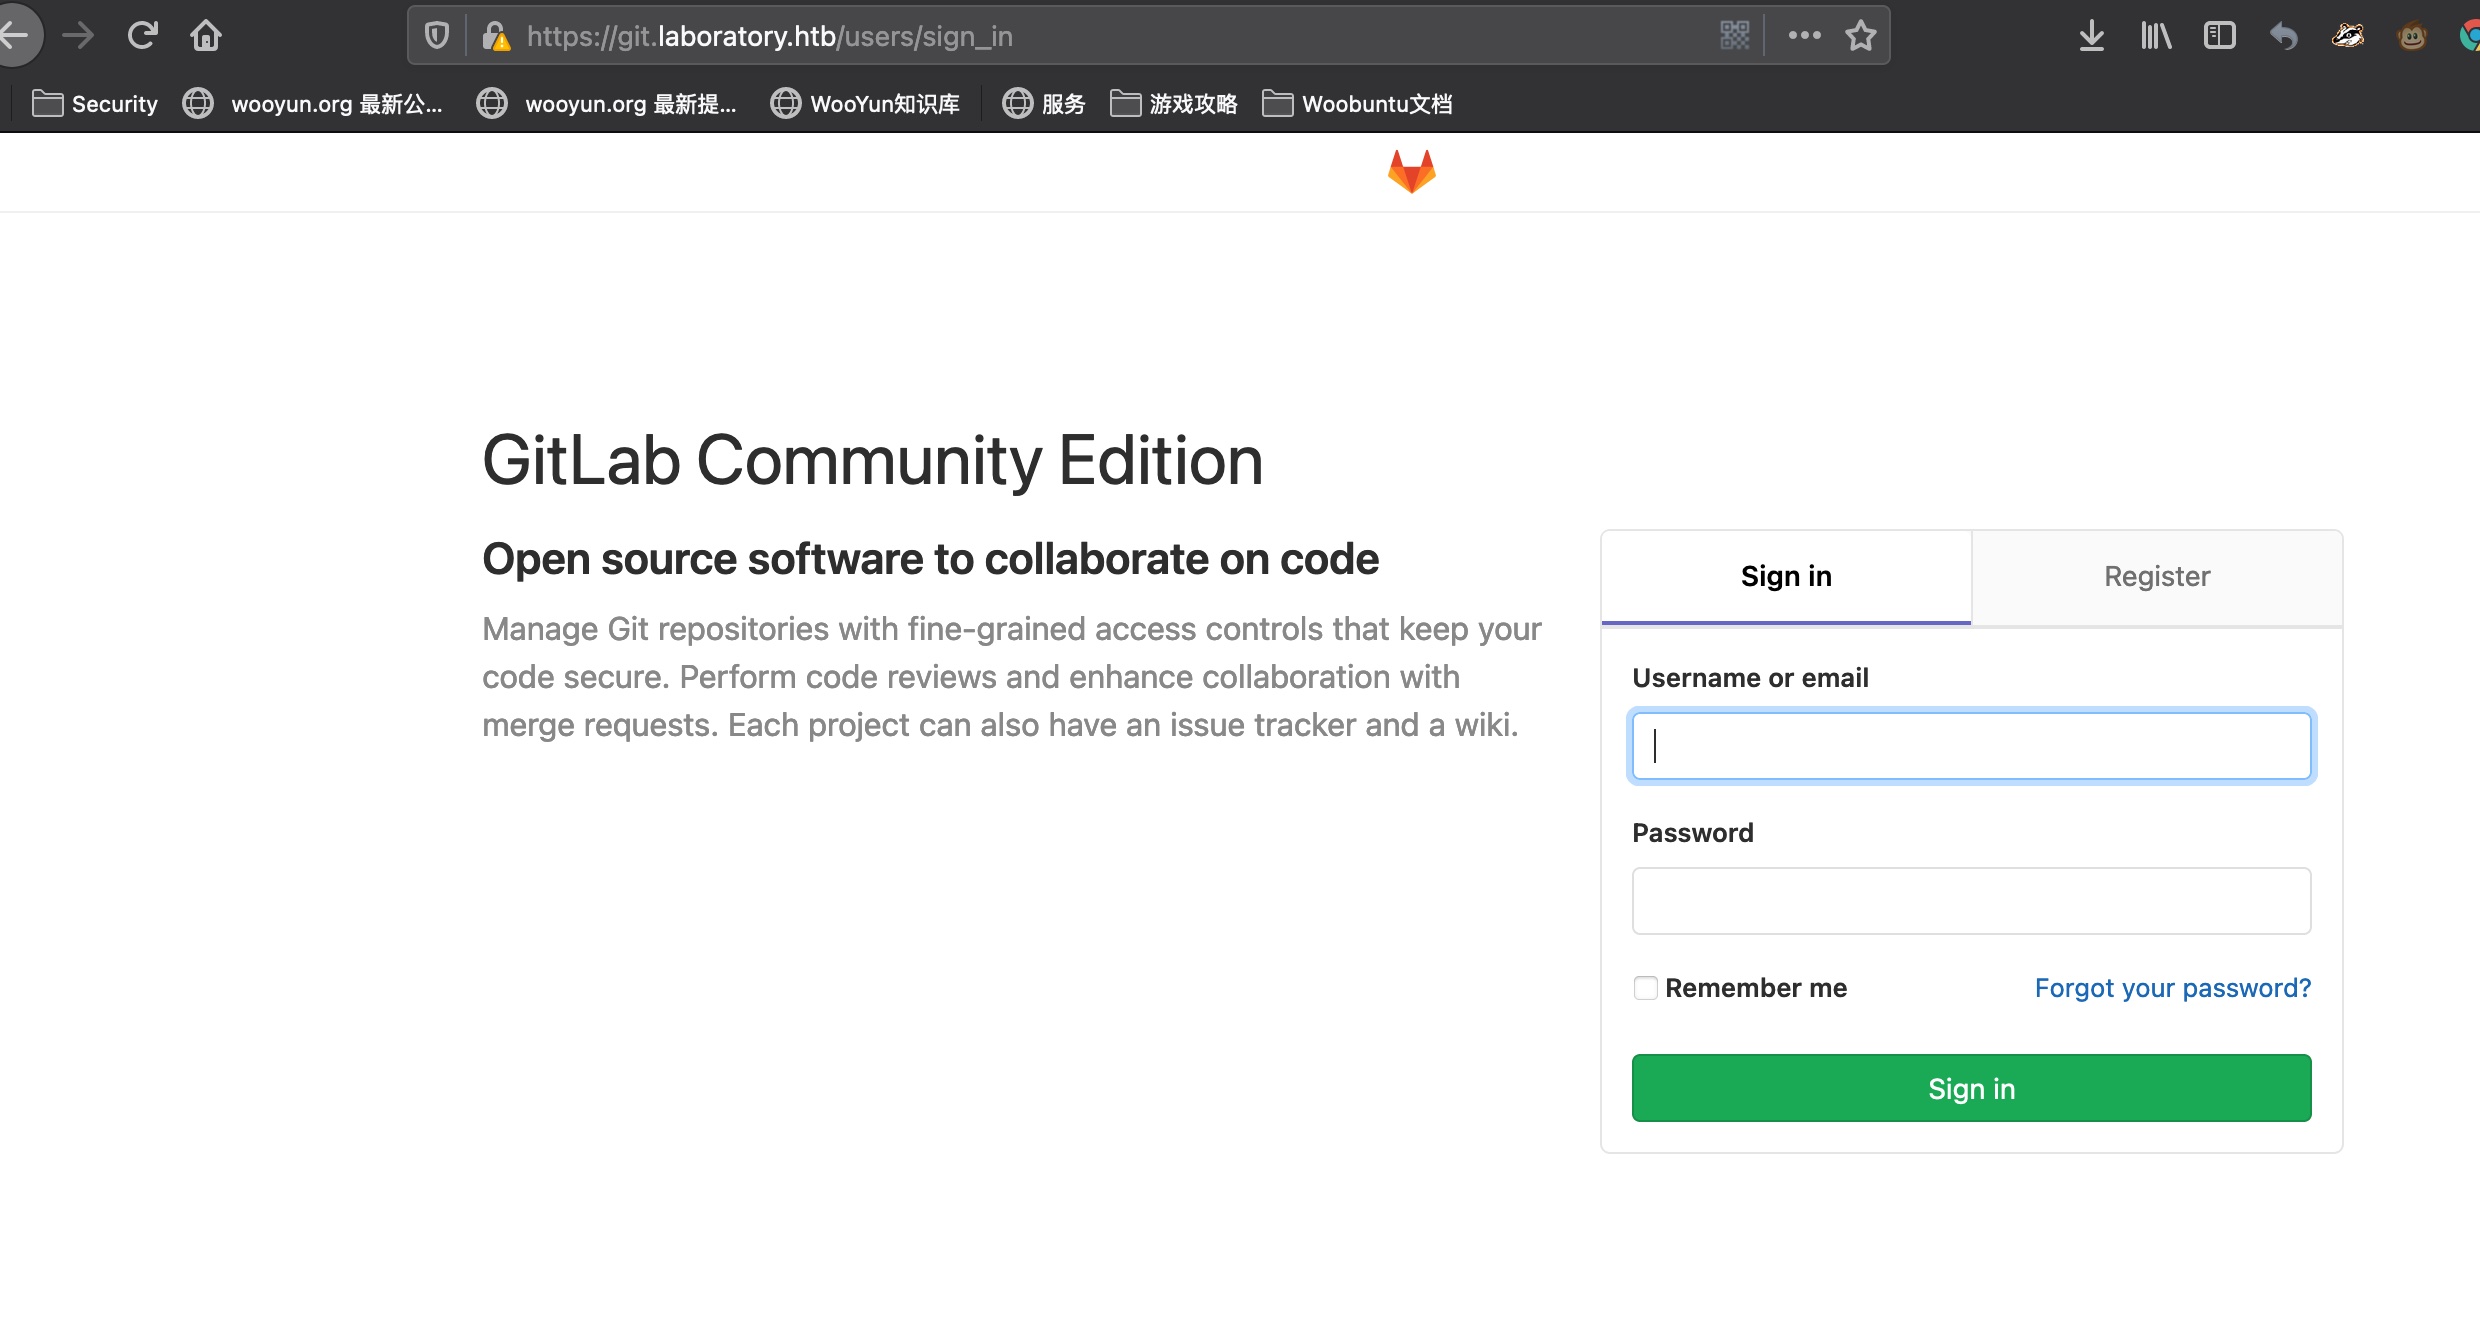
Task: Show the library bookshelf icon
Action: coord(2155,36)
